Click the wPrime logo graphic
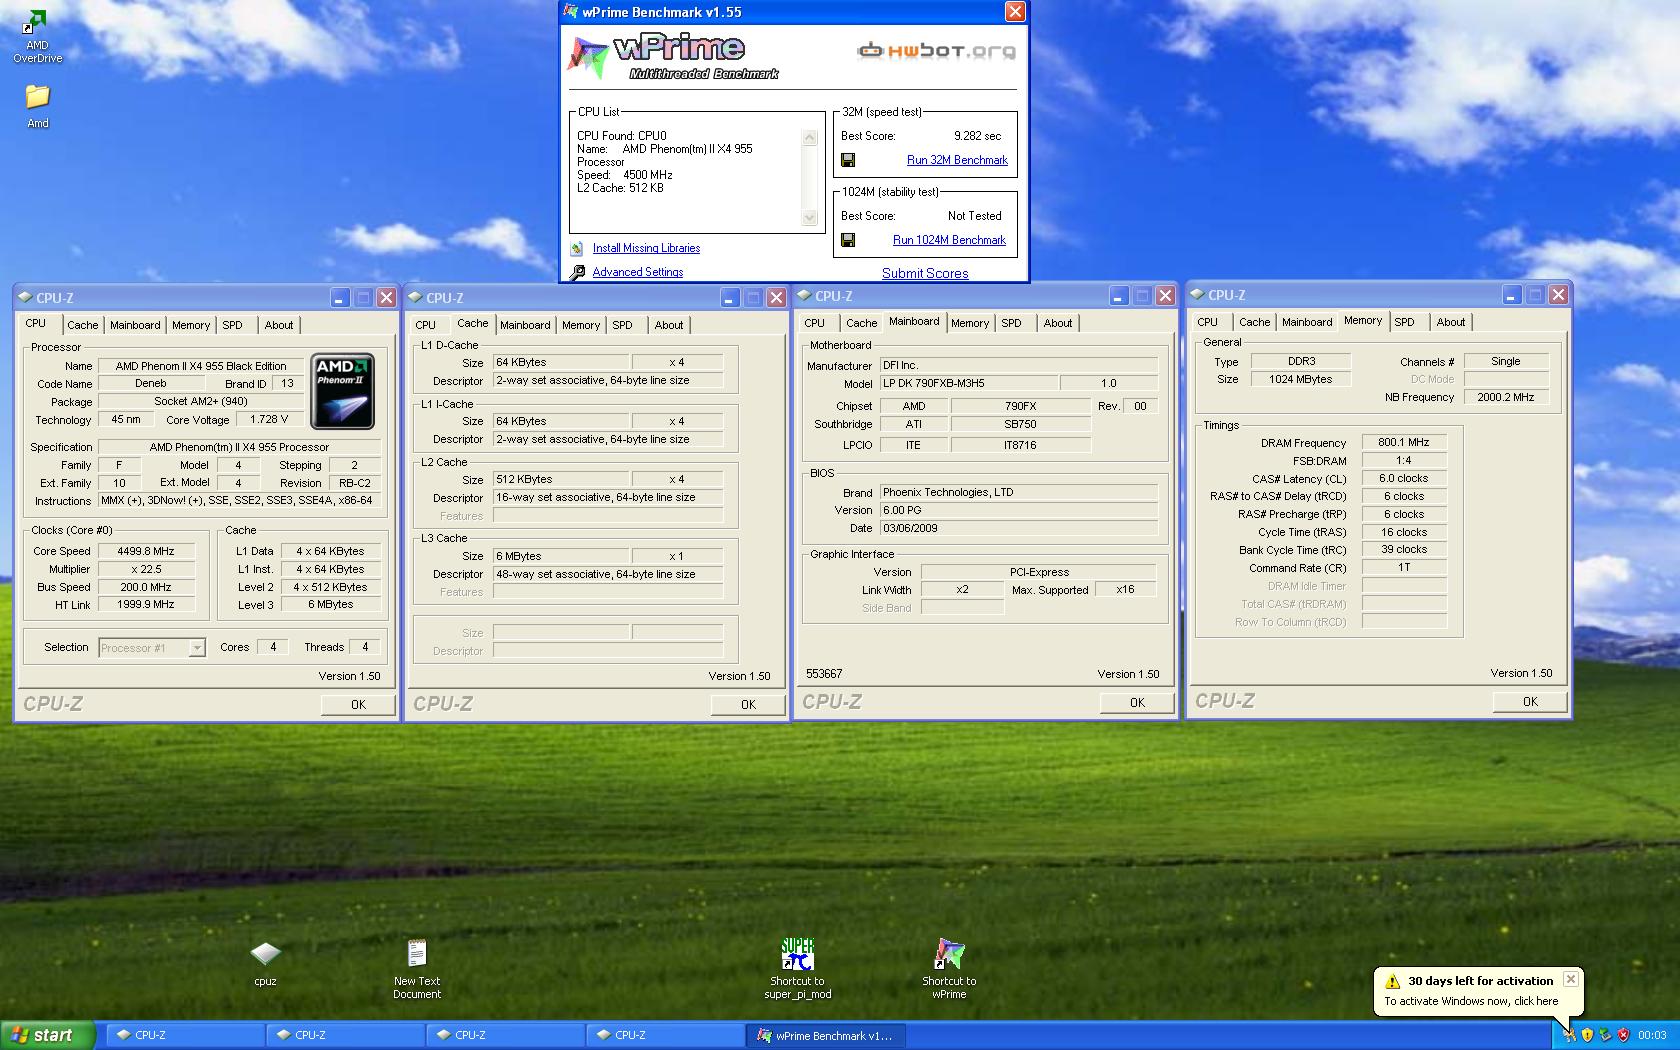This screenshot has height=1050, width=1680. click(x=672, y=56)
